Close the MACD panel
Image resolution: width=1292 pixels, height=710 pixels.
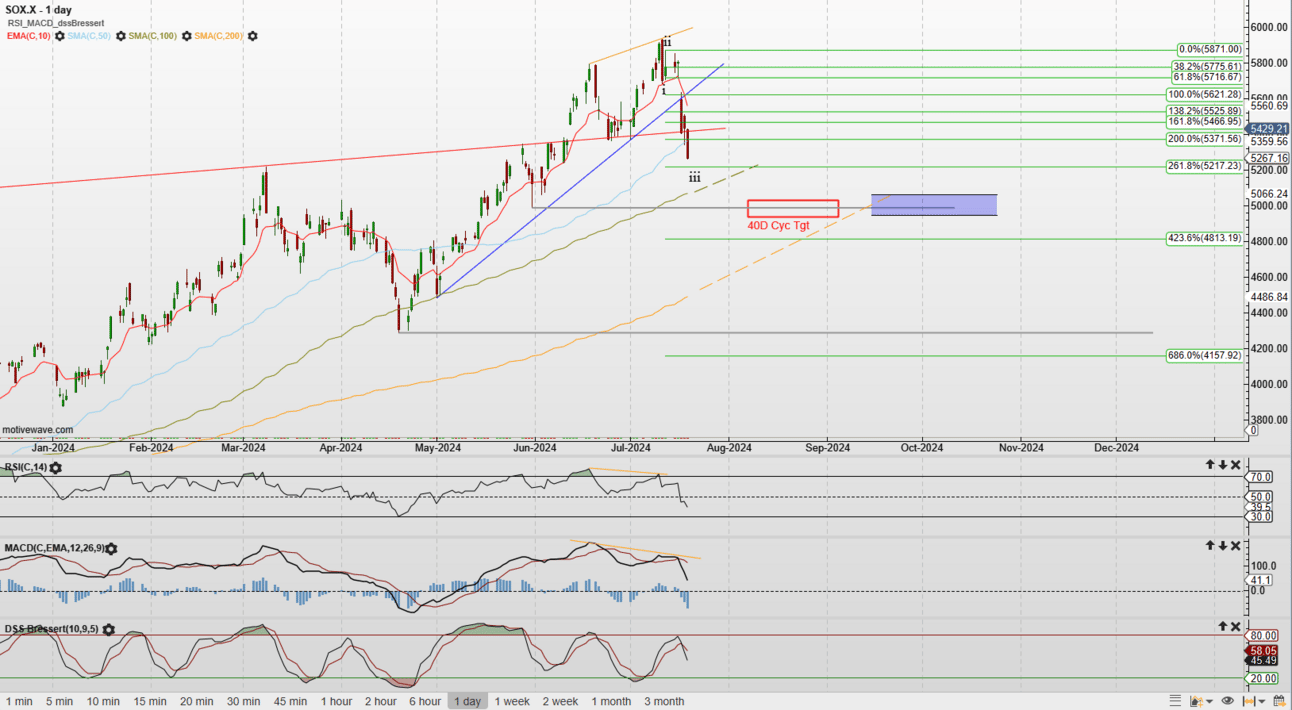[x=1235, y=546]
